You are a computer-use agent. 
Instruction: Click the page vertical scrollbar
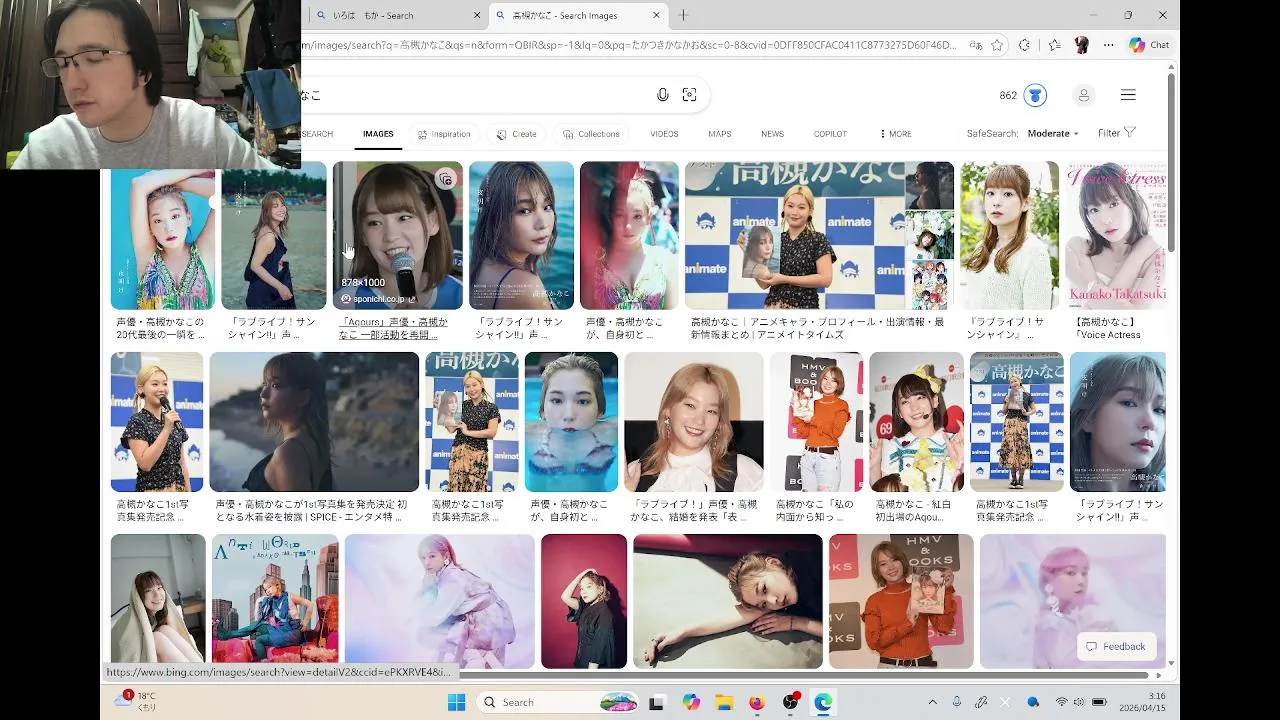[x=1171, y=160]
